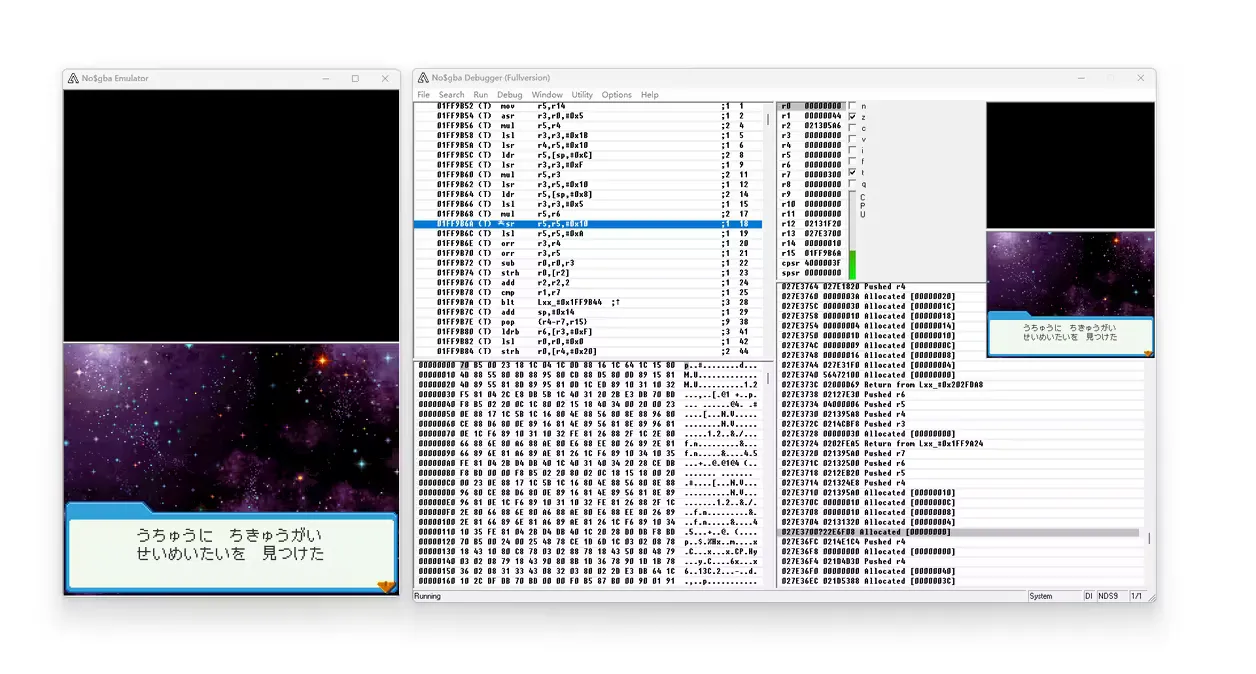The height and width of the screenshot is (674, 1256).
Task: Expand the Options menu
Action: tap(616, 95)
